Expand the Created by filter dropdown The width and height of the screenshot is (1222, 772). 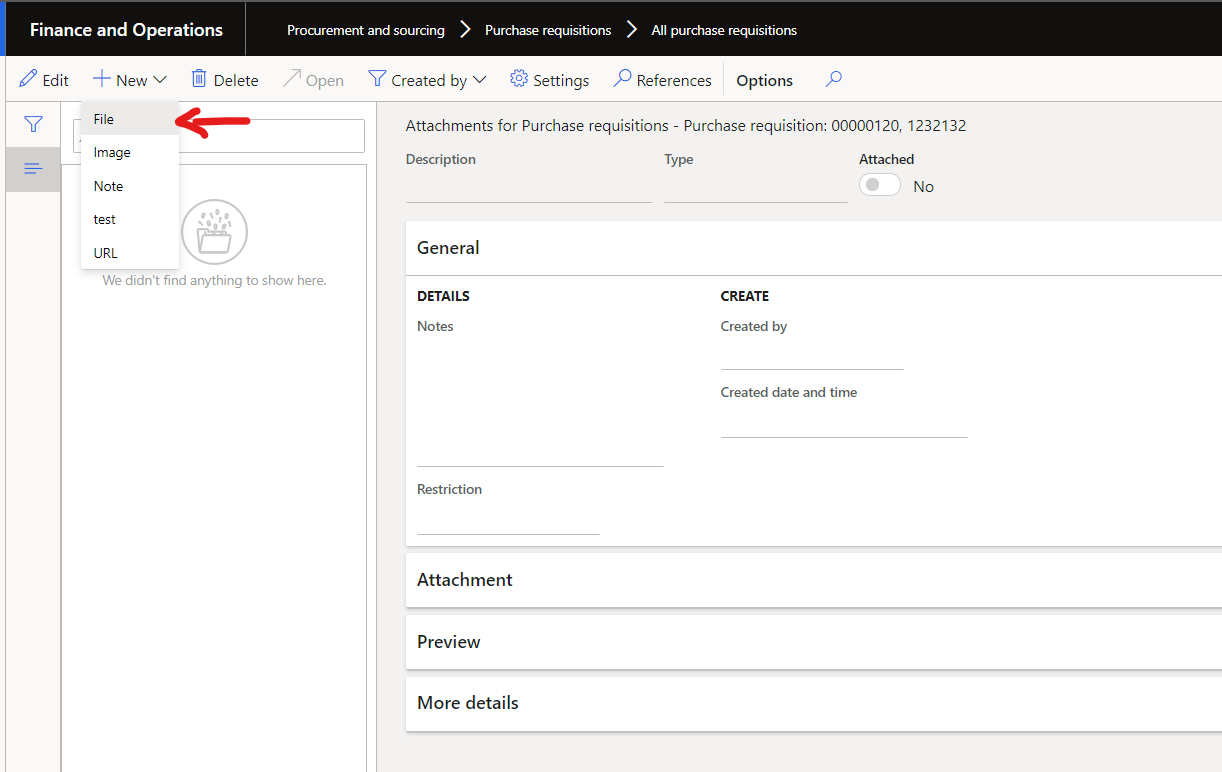pyautogui.click(x=427, y=80)
